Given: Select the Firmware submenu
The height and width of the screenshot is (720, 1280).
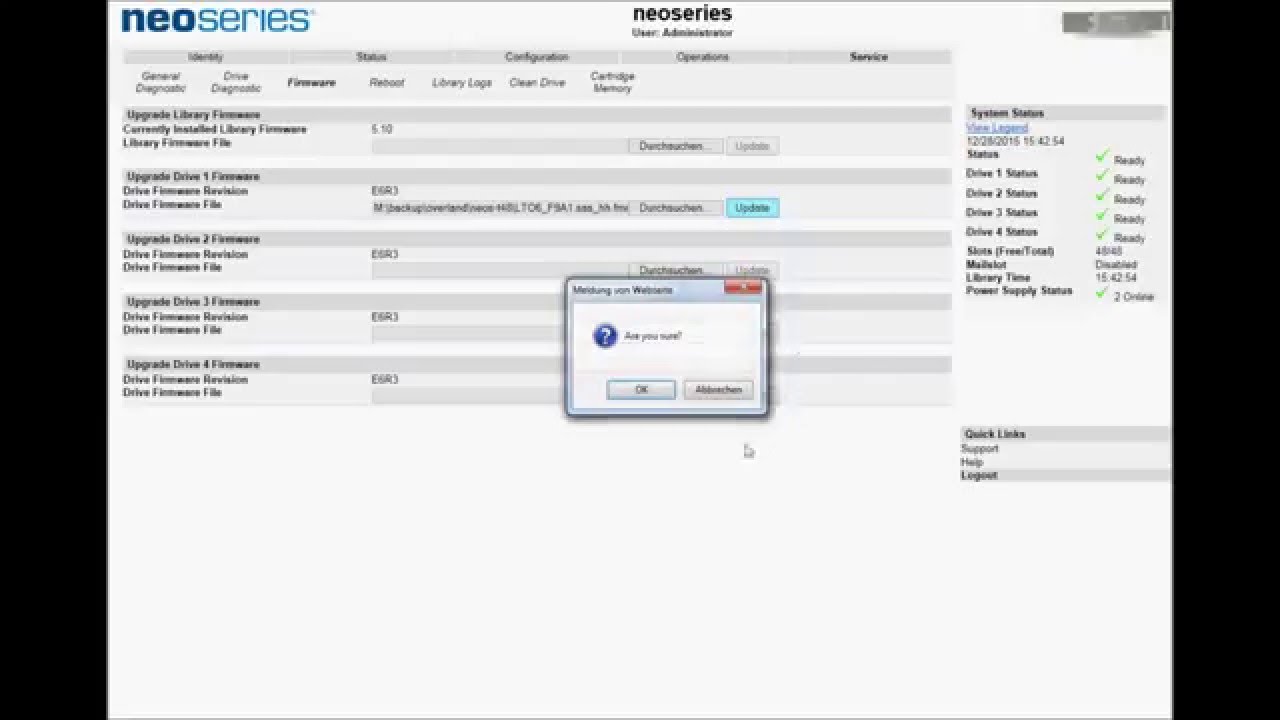Looking at the screenshot, I should (x=311, y=83).
